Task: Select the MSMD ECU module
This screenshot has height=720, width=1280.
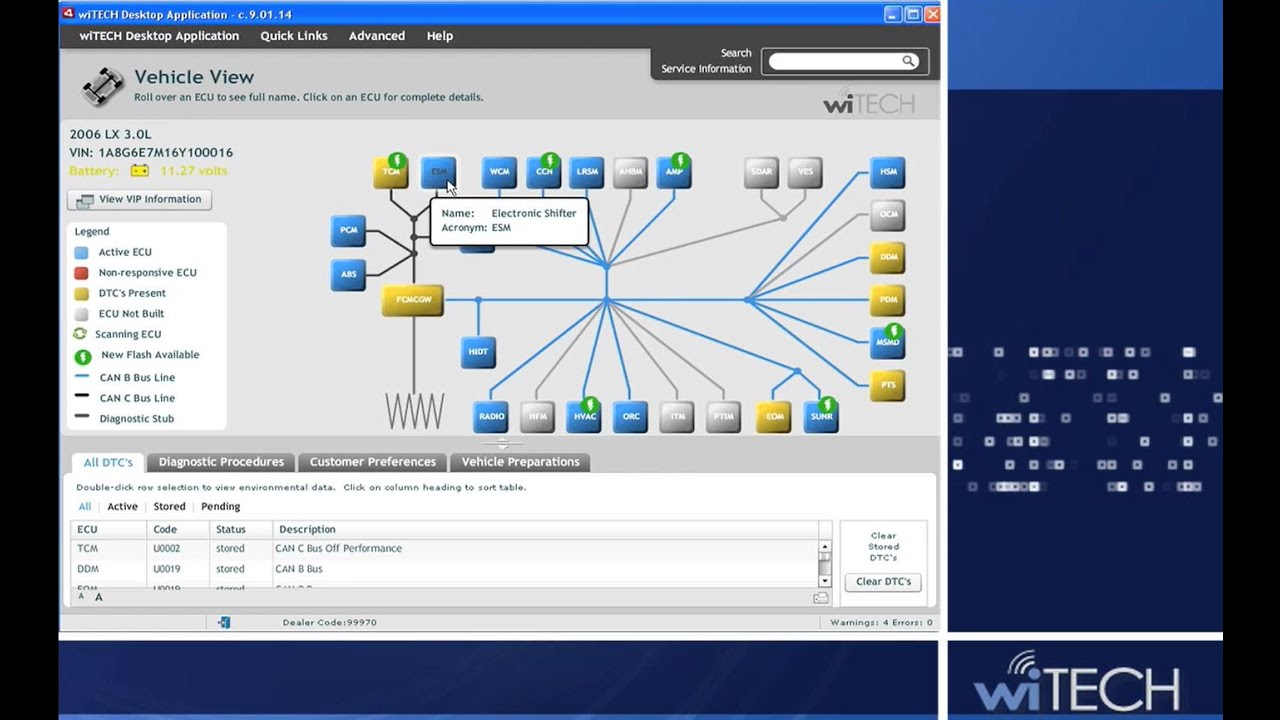Action: 888,342
